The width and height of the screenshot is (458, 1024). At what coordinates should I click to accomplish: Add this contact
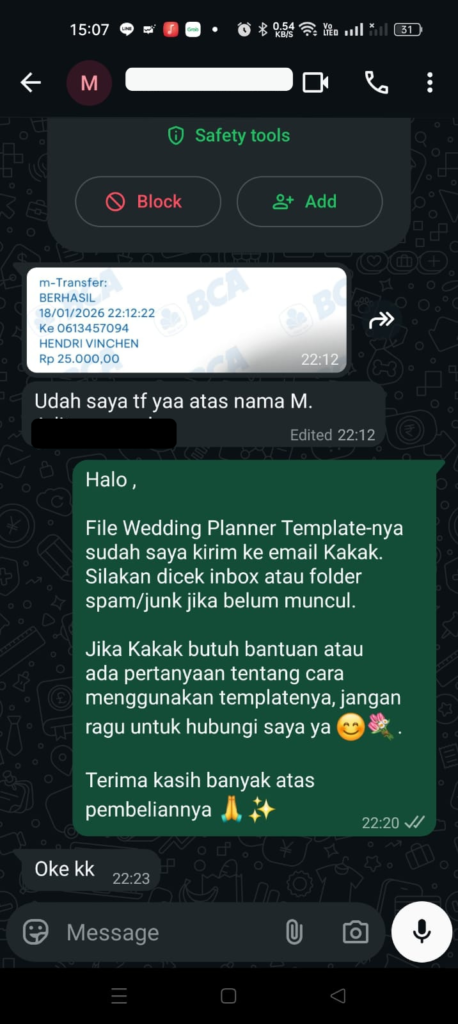(310, 201)
